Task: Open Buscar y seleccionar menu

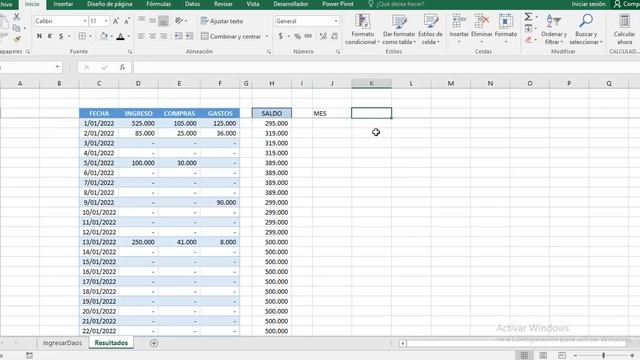Action: 586,29
